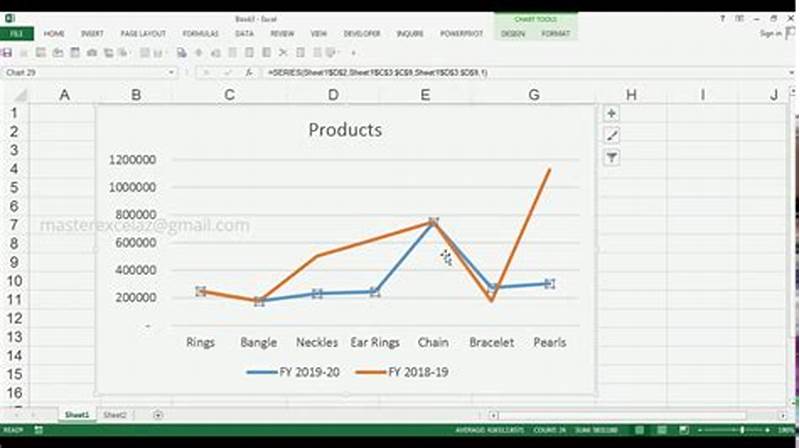The image size is (800, 448).
Task: Click the macro record icon in status bar
Action: (x=39, y=430)
